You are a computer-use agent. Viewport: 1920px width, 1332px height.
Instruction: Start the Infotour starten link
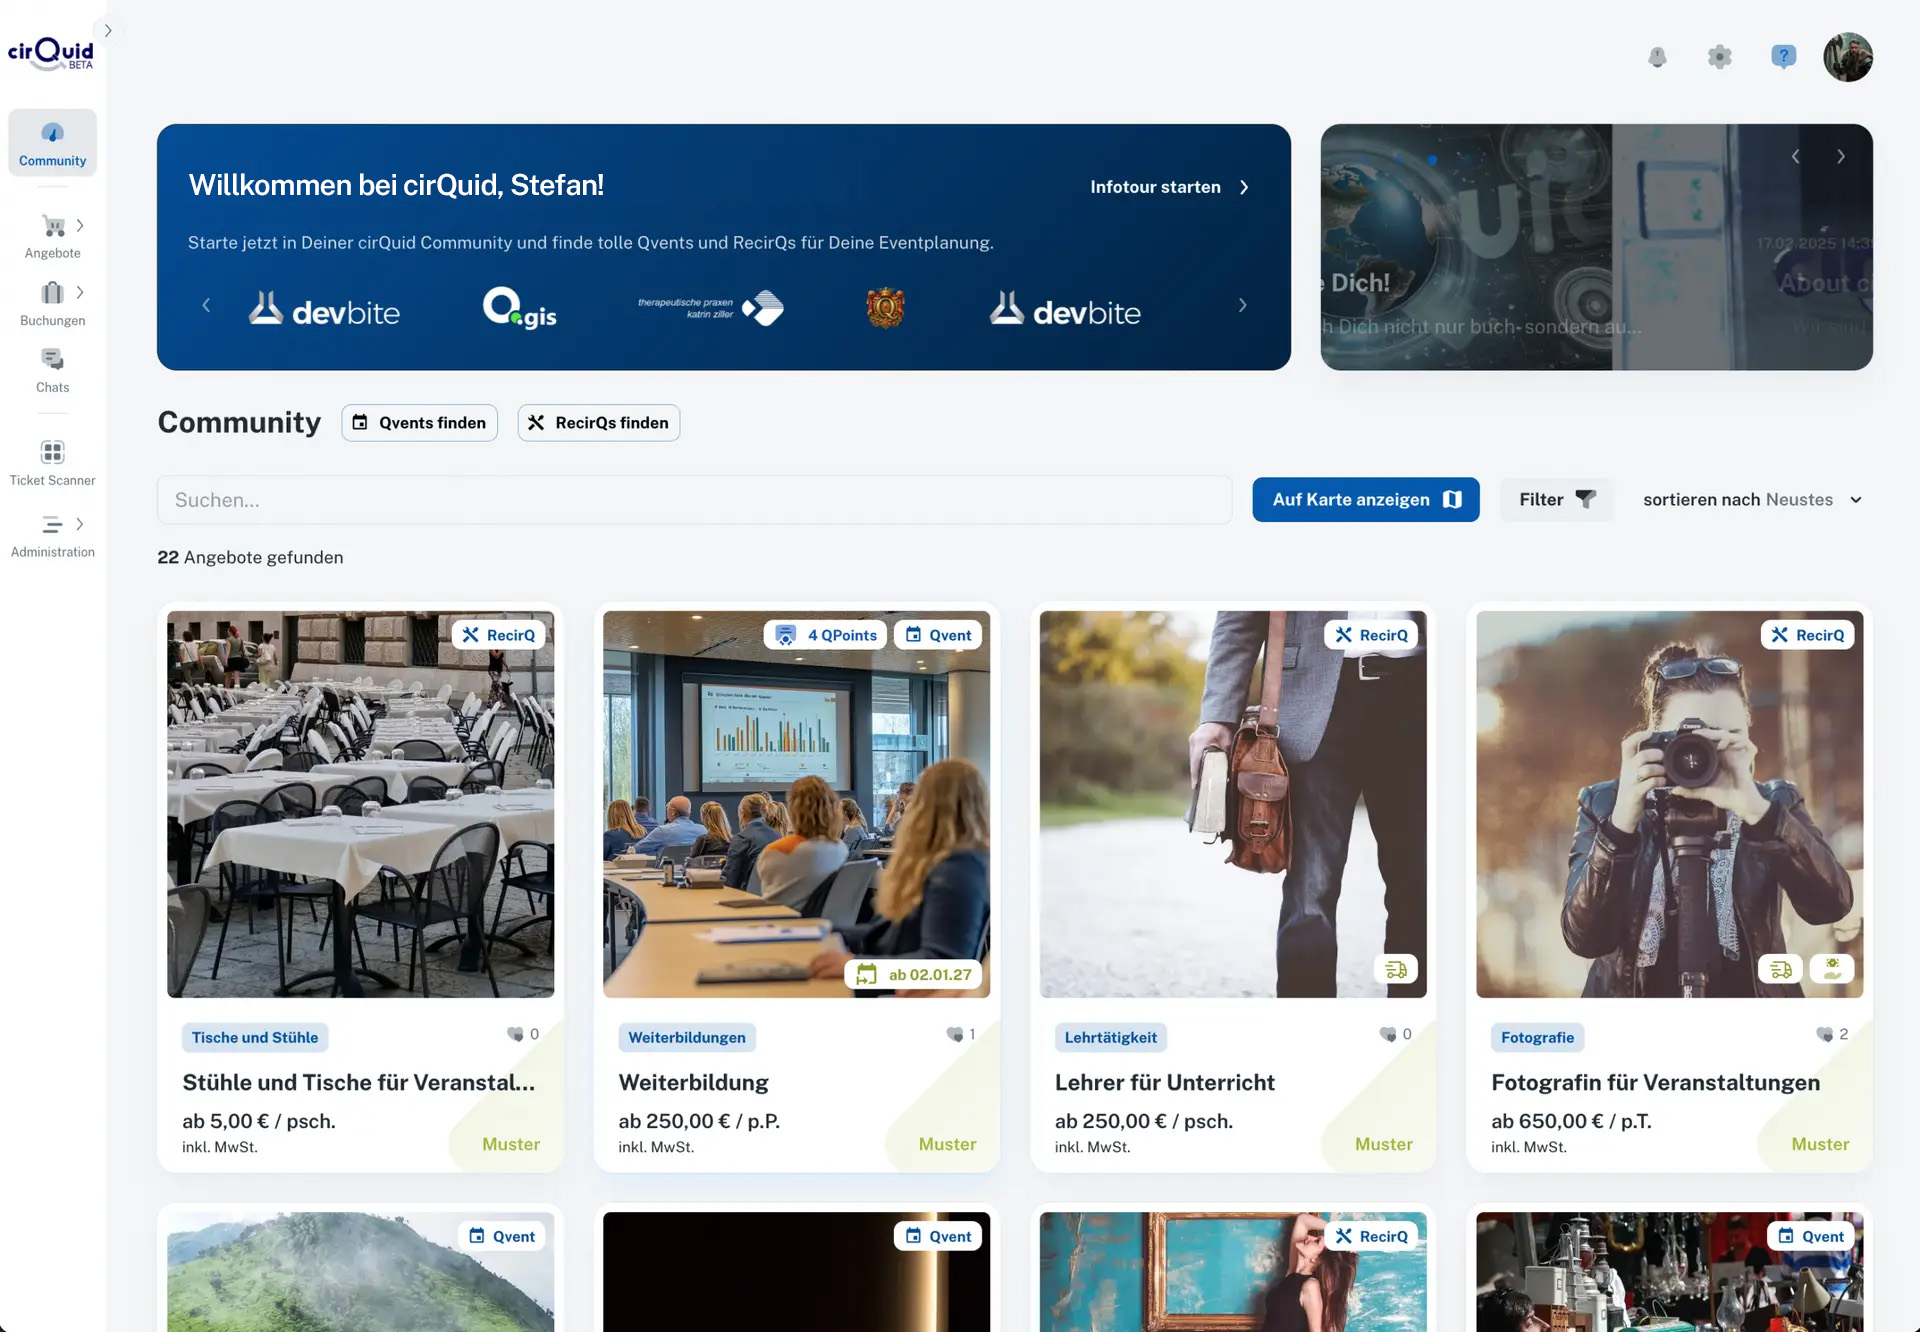pos(1170,187)
